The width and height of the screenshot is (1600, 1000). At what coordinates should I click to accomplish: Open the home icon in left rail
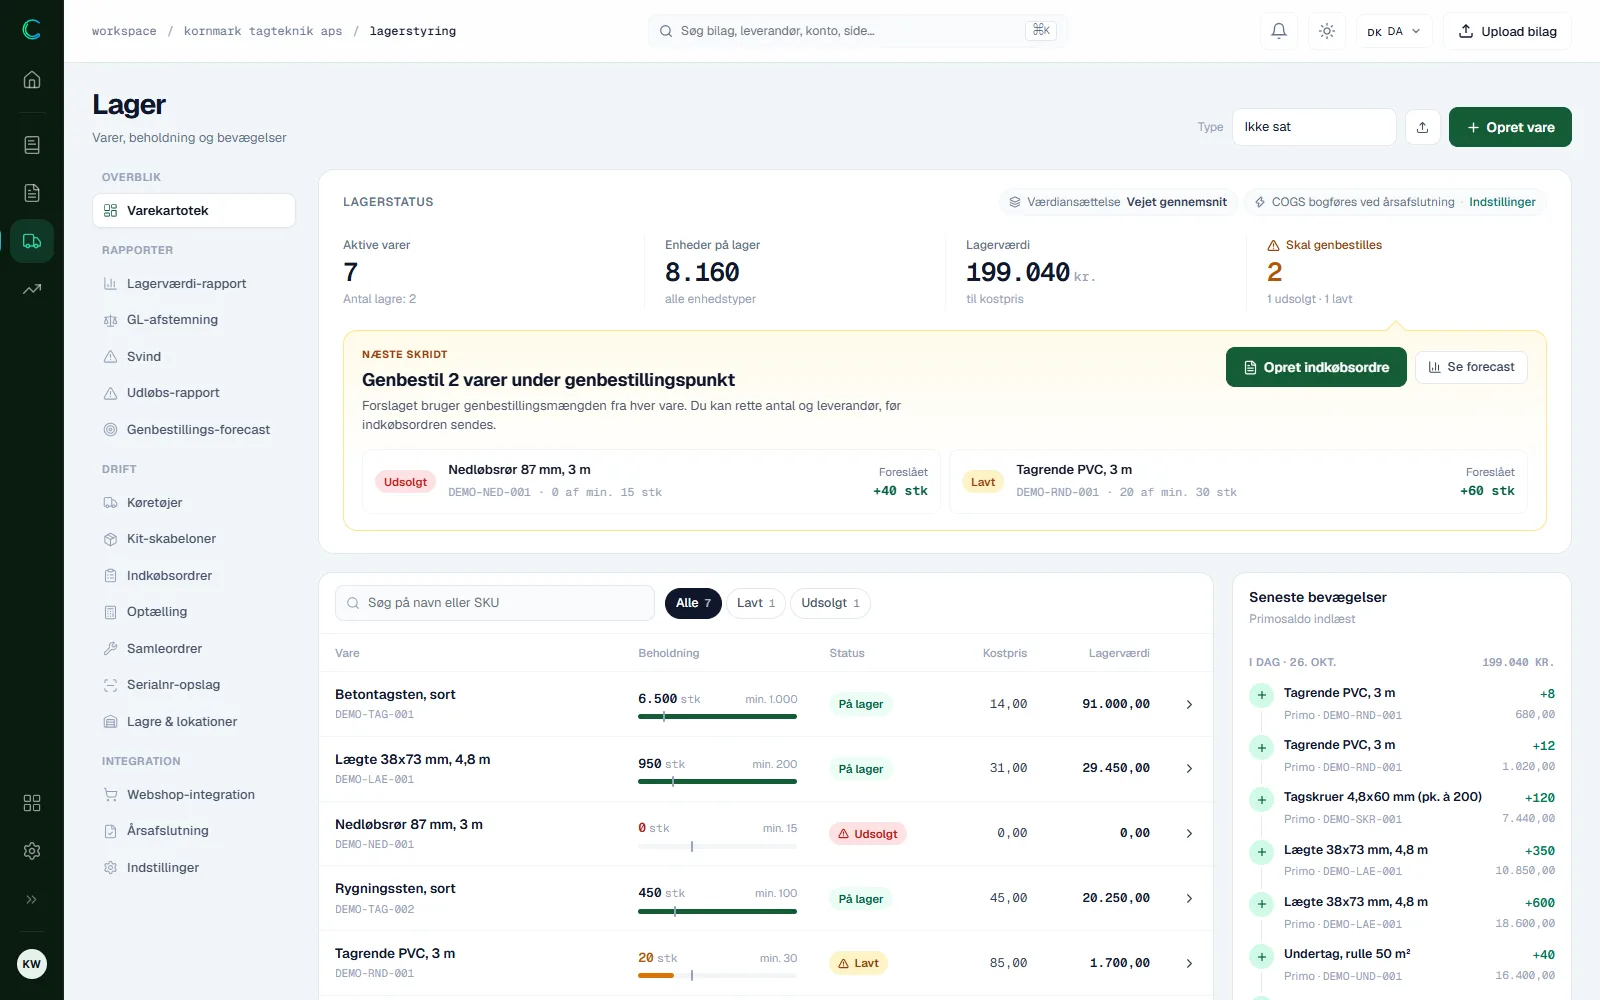pyautogui.click(x=32, y=80)
